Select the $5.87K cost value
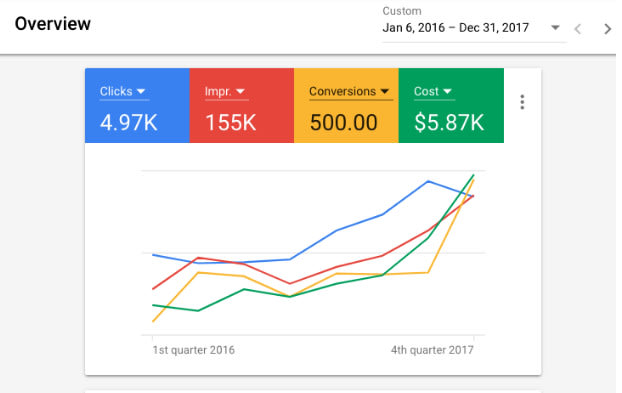Viewport: 622px width, 393px height. click(449, 123)
